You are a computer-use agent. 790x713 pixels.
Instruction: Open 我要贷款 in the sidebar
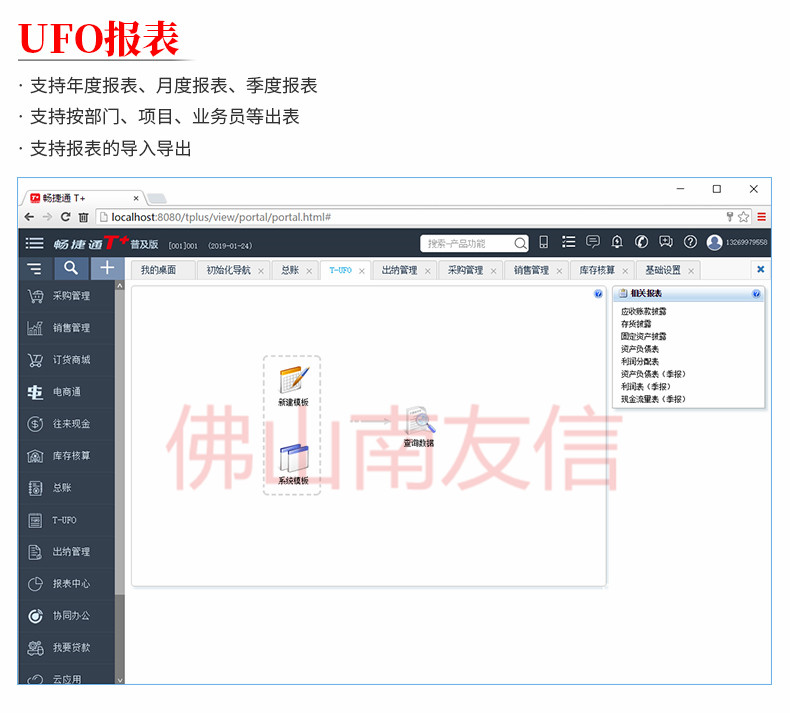(67, 647)
